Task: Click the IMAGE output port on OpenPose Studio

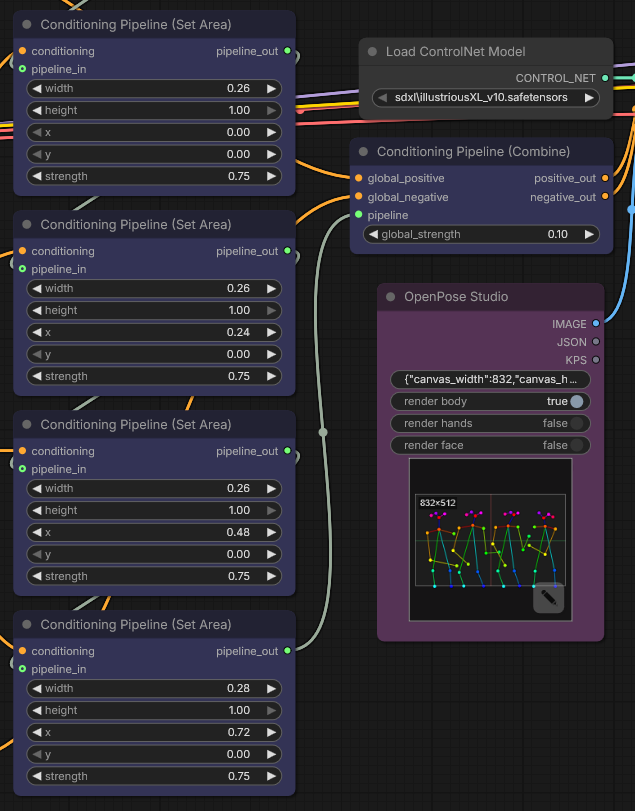Action: [597, 324]
